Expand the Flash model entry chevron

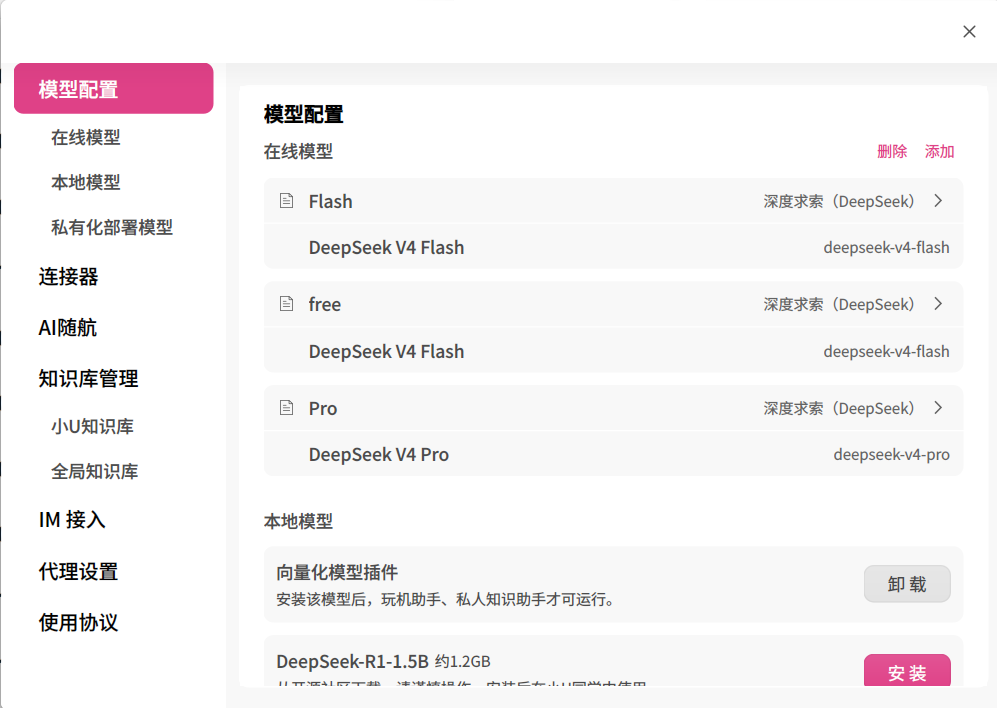pos(938,201)
